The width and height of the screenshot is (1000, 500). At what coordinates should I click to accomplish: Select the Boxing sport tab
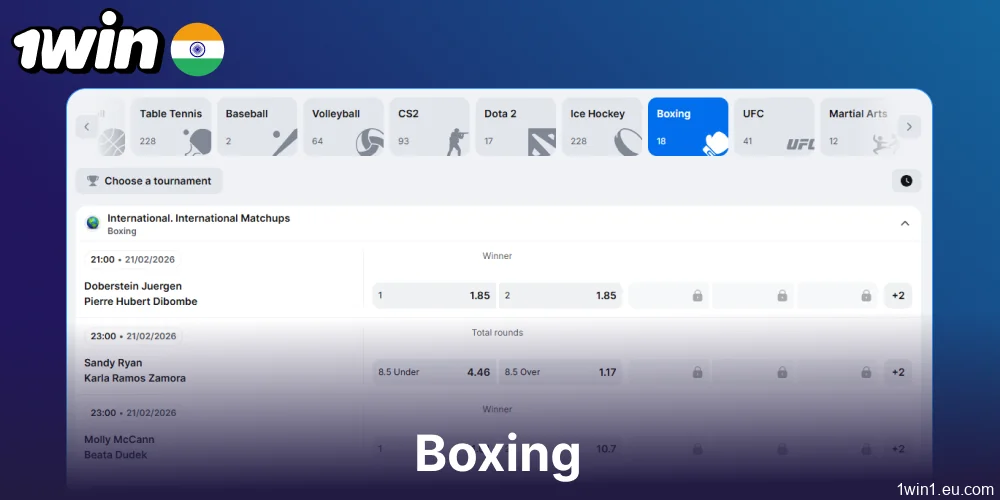[688, 127]
